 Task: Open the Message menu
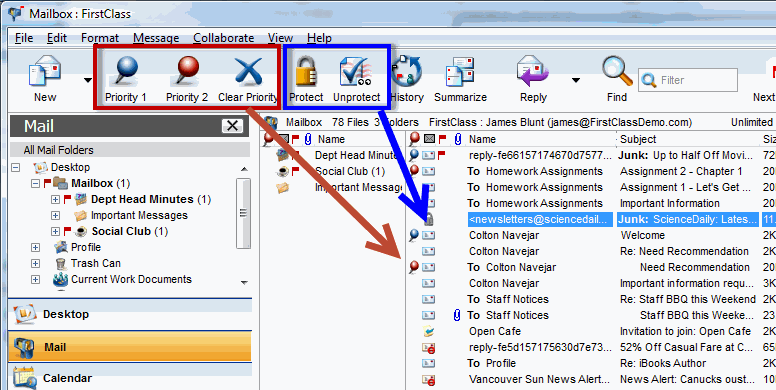coord(156,38)
